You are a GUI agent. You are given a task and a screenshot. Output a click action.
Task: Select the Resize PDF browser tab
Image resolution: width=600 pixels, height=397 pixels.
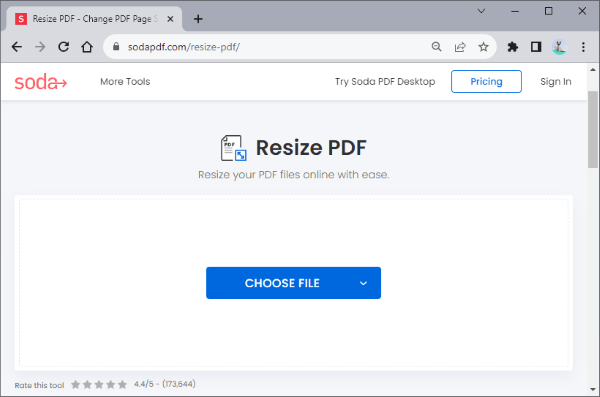95,19
